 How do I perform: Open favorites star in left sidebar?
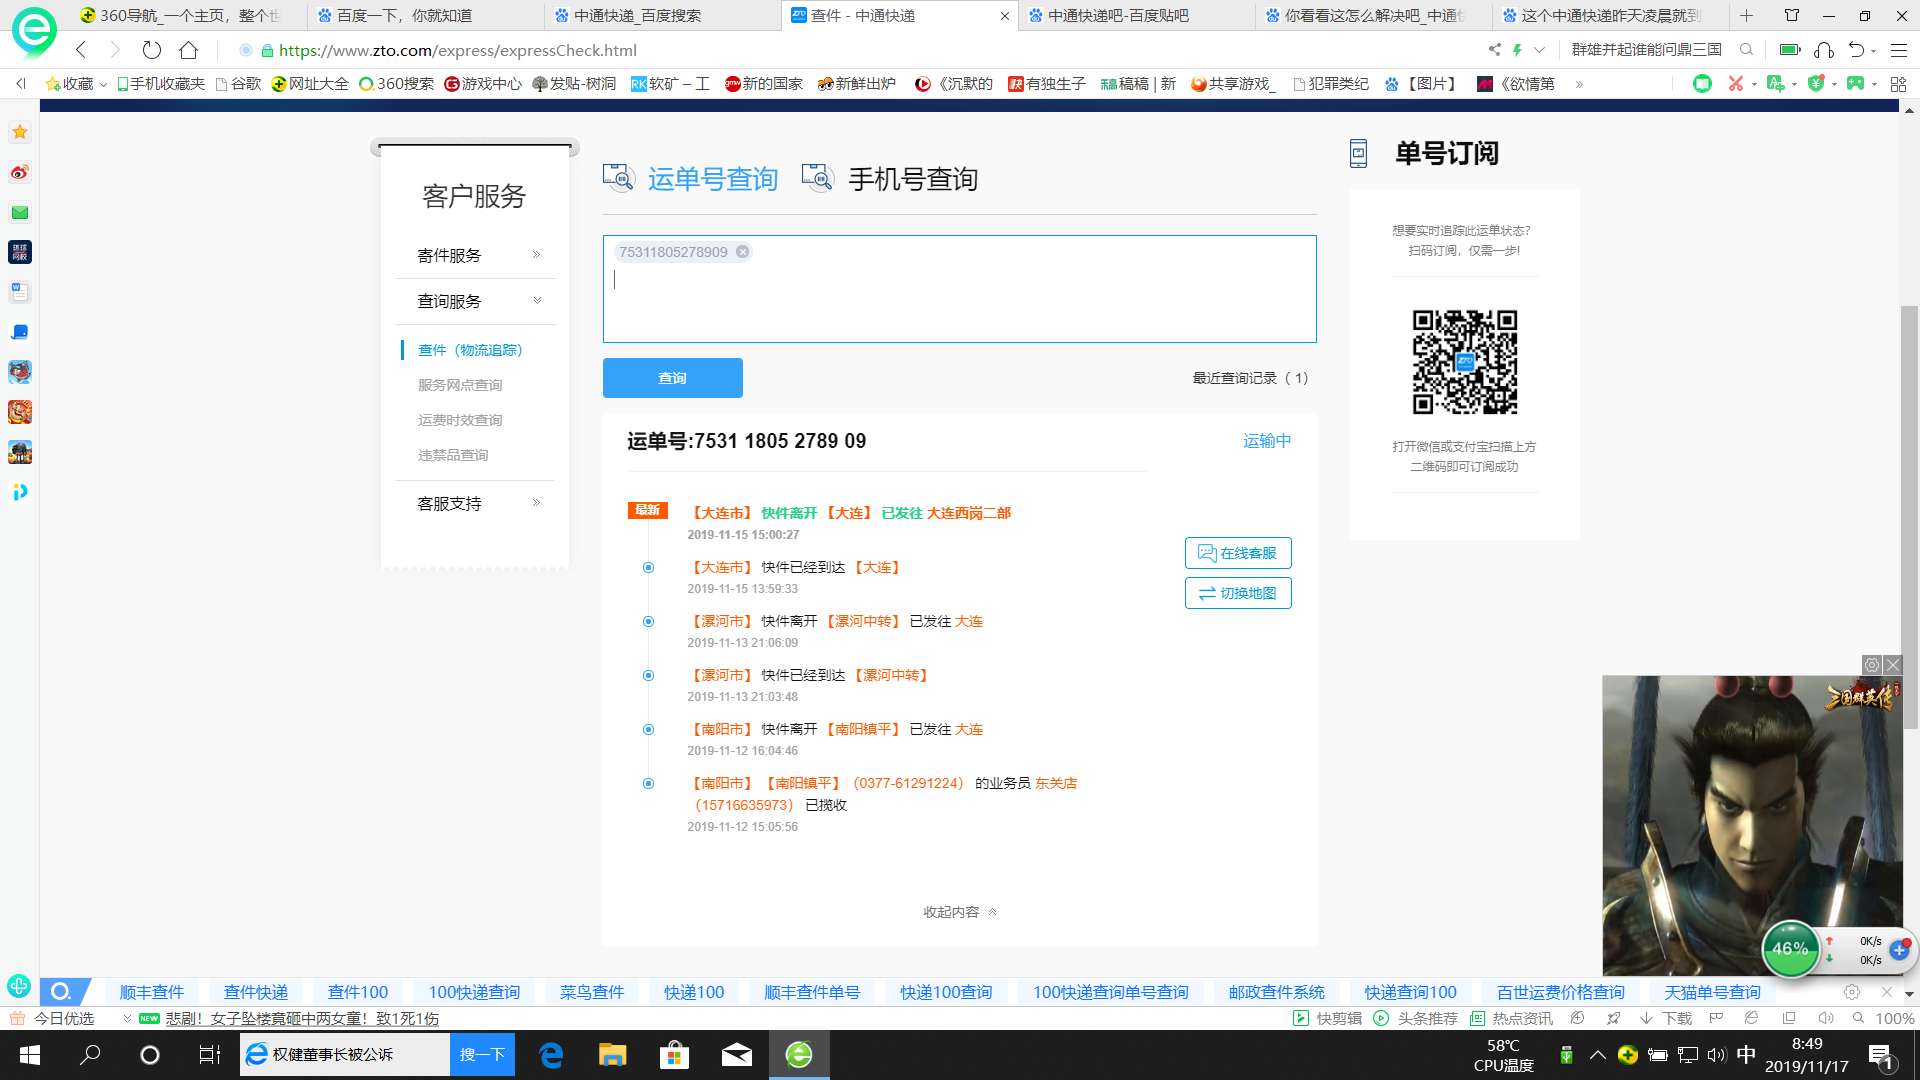click(19, 132)
